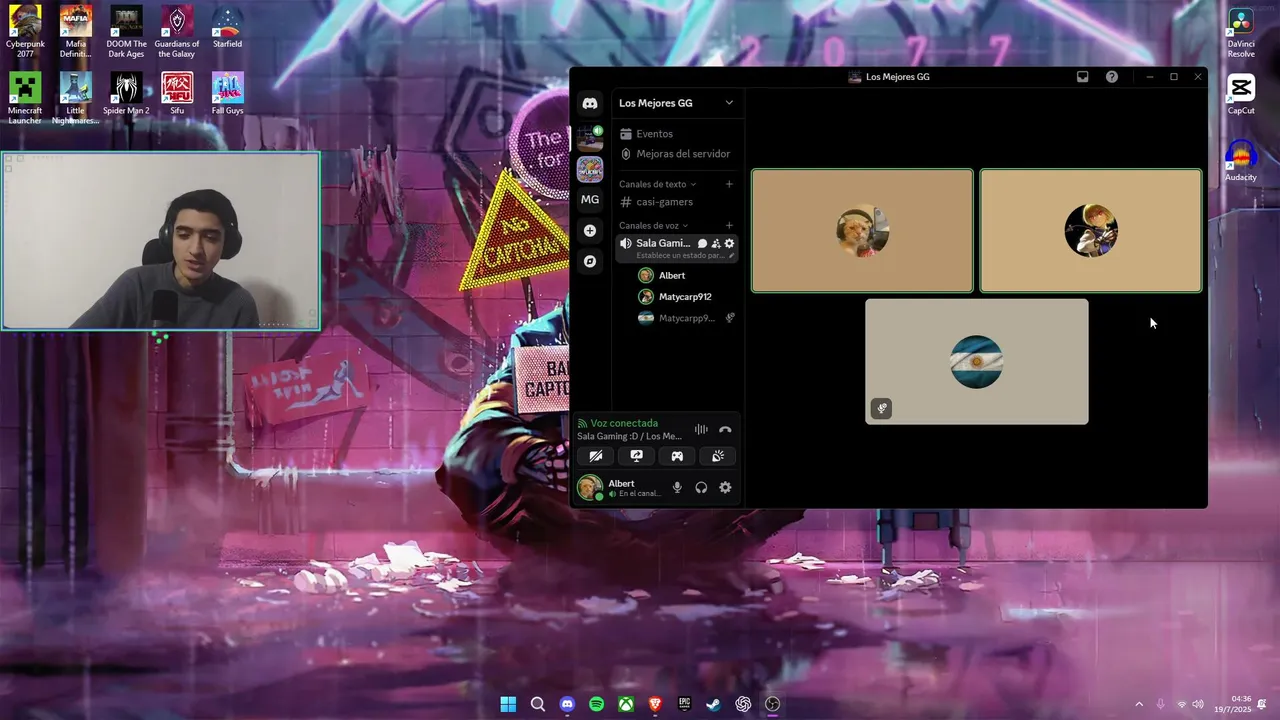This screenshot has width=1280, height=720.
Task: Create channel in Canales de texto
Action: (729, 184)
